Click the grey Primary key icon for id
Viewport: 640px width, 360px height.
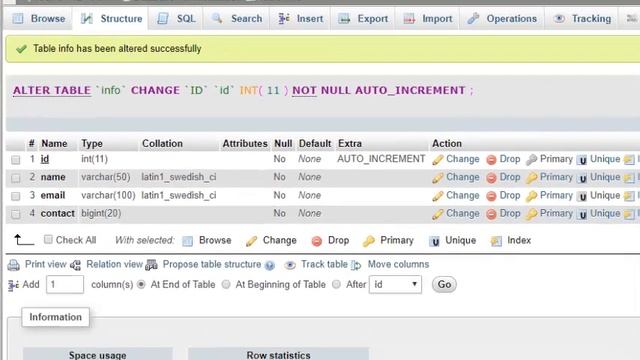(531, 160)
